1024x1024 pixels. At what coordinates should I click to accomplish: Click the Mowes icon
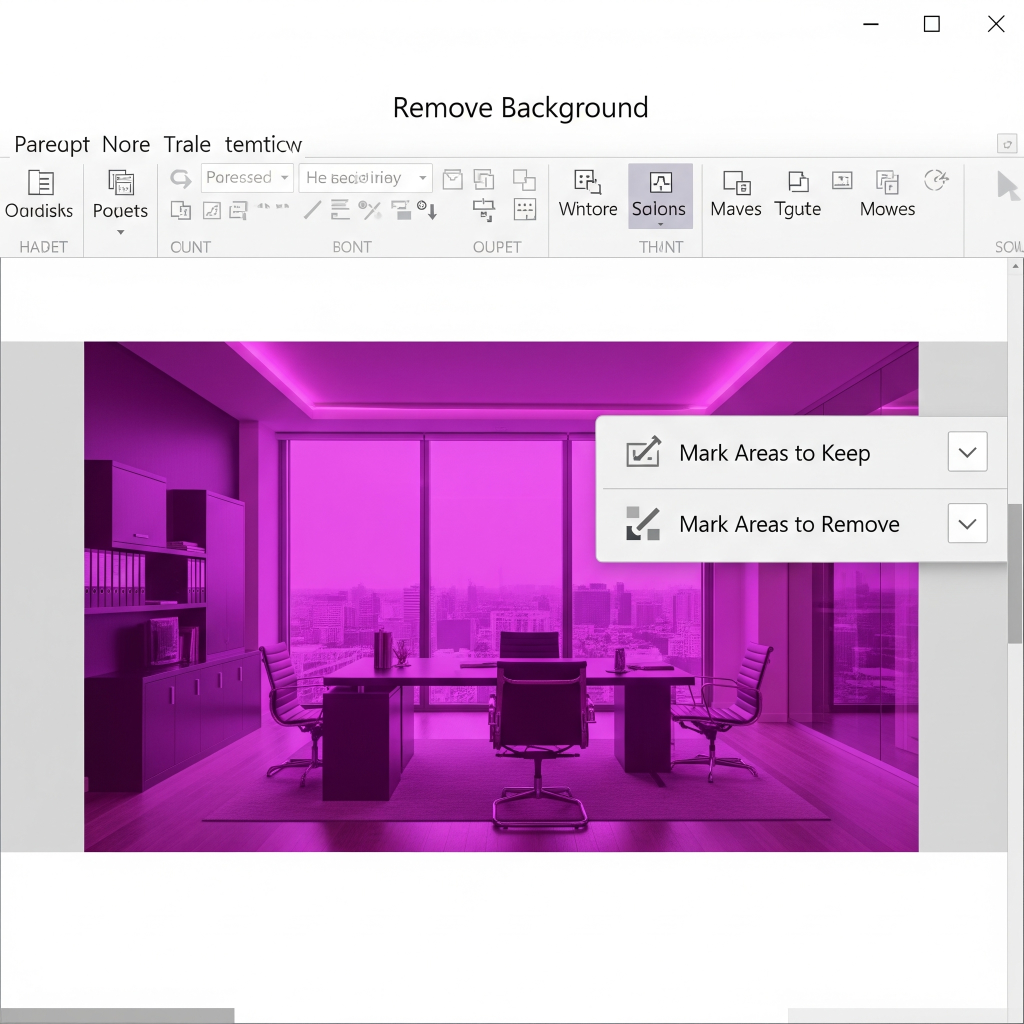(887, 182)
